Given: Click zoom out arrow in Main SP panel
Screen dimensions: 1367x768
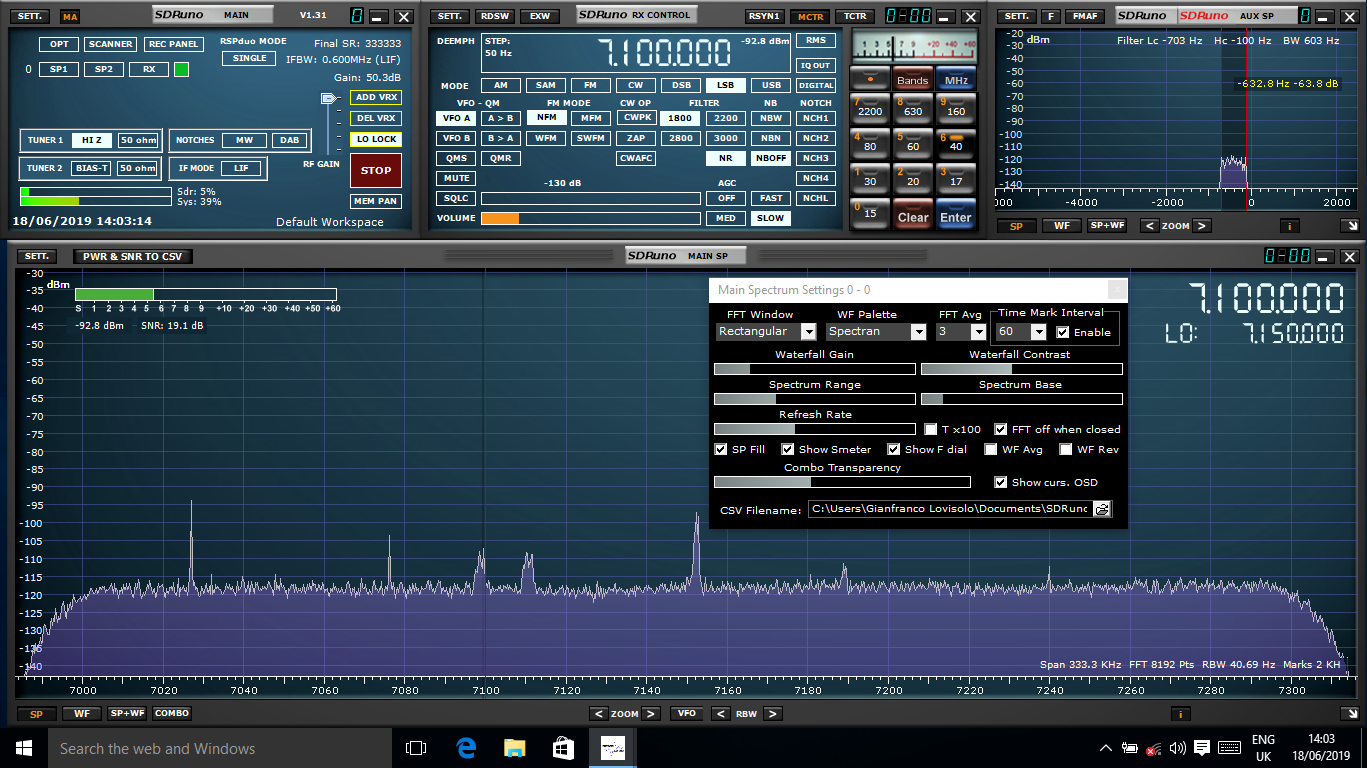Looking at the screenshot, I should tap(598, 713).
